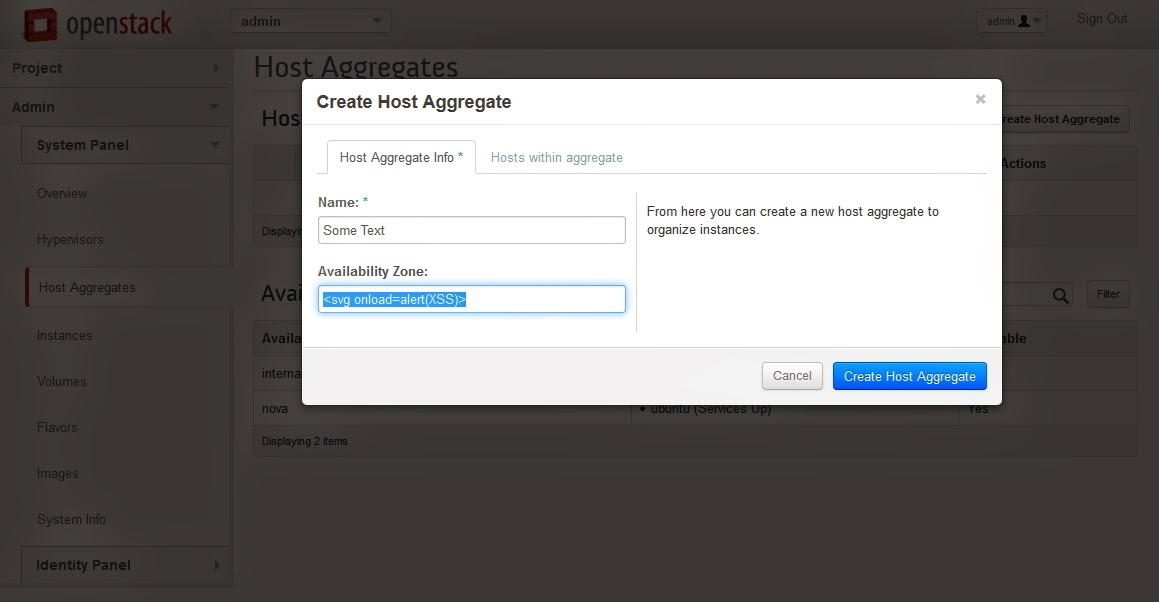
Task: Expand the Identity Panel
Action: click(x=126, y=565)
